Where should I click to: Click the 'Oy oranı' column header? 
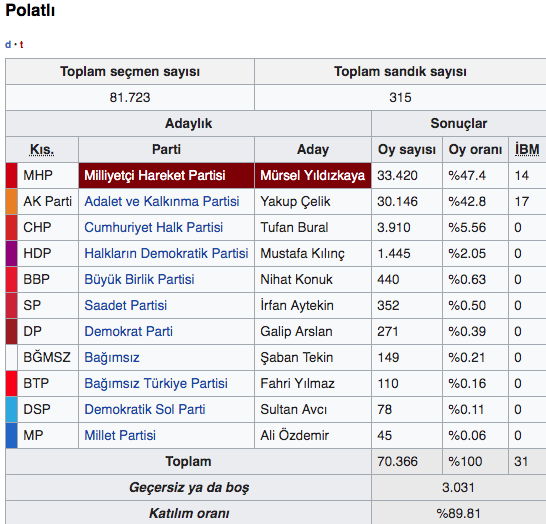tap(475, 150)
